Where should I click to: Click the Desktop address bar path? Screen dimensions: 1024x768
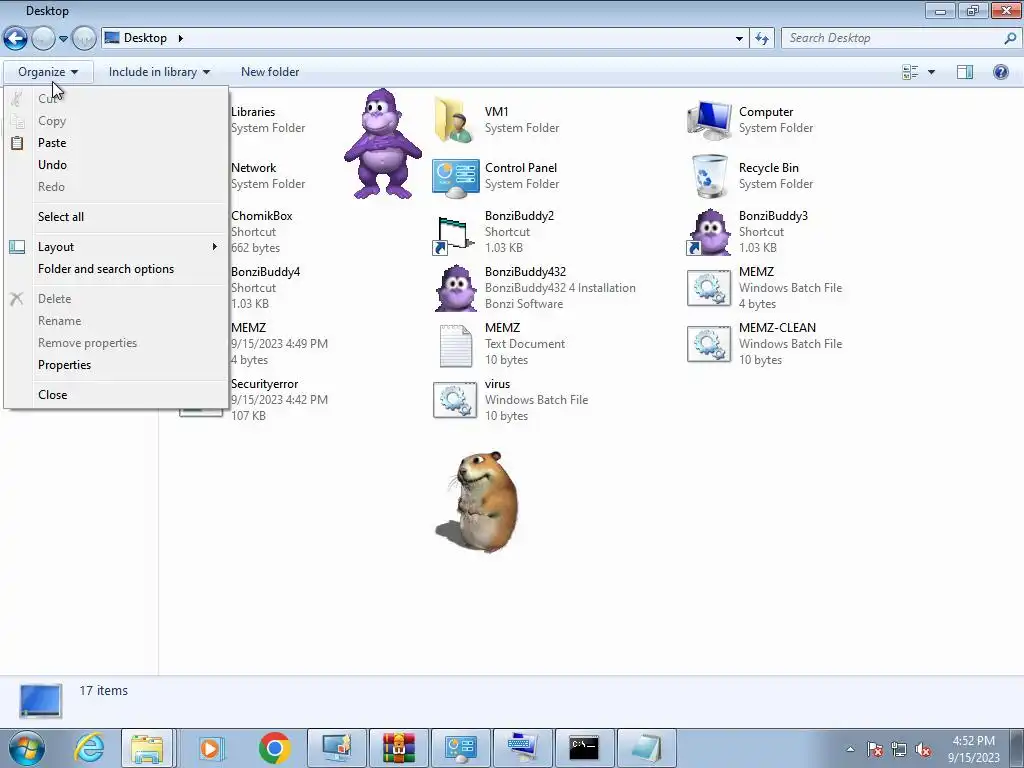click(x=145, y=38)
